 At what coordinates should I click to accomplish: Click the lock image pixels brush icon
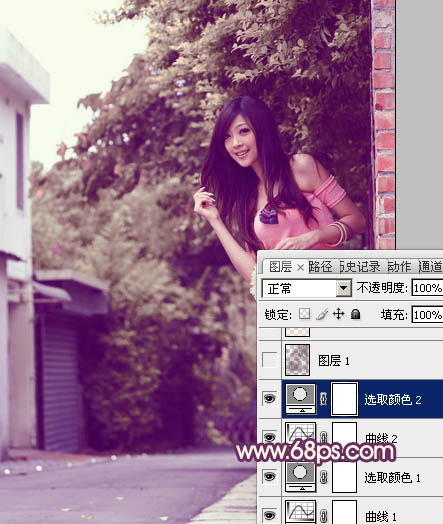click(x=321, y=314)
